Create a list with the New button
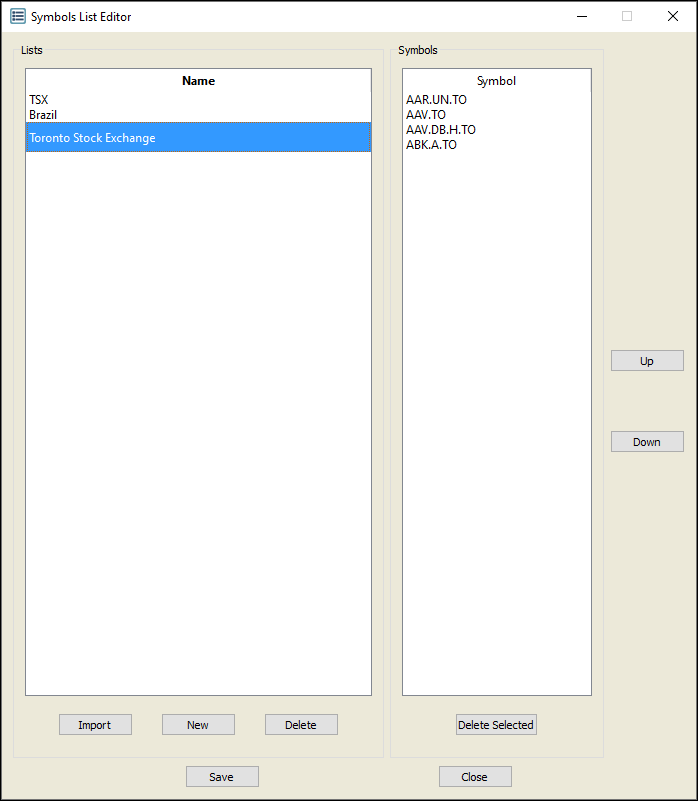Viewport: 698px width, 801px height. click(198, 725)
